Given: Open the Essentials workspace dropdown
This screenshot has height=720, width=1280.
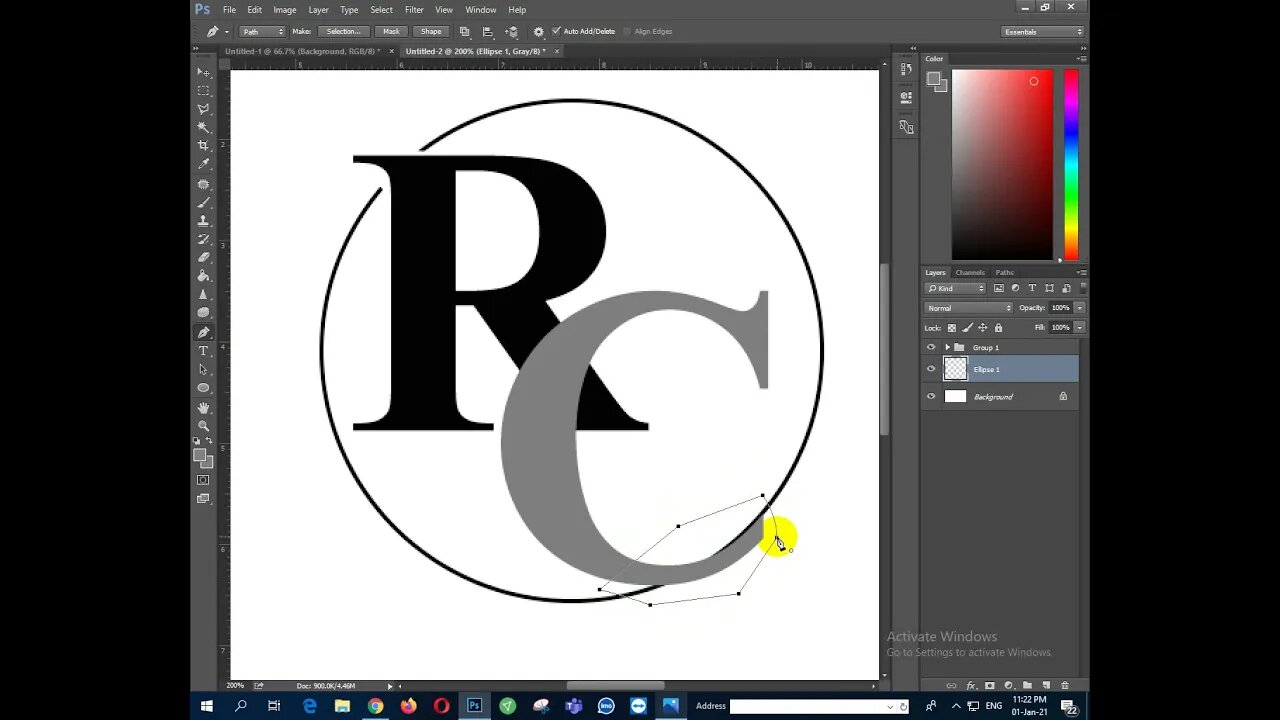Looking at the screenshot, I should [1043, 32].
